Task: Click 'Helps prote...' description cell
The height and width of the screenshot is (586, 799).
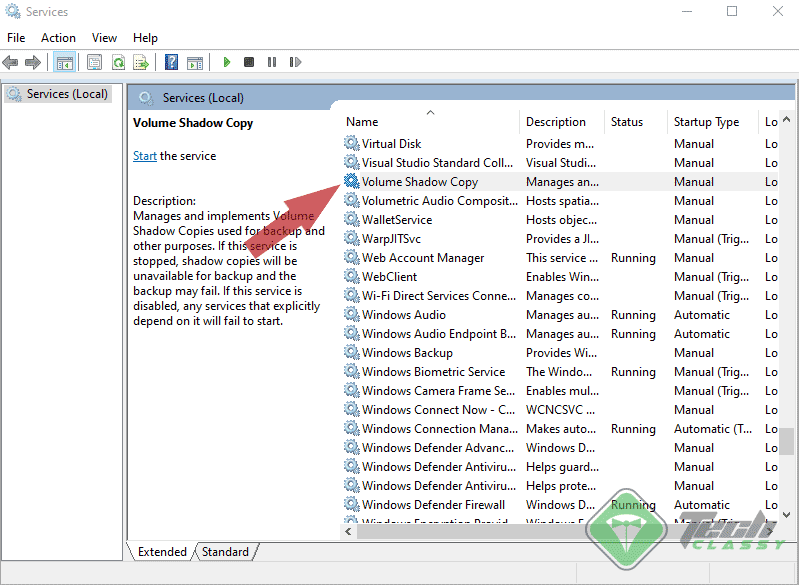Action: (561, 486)
